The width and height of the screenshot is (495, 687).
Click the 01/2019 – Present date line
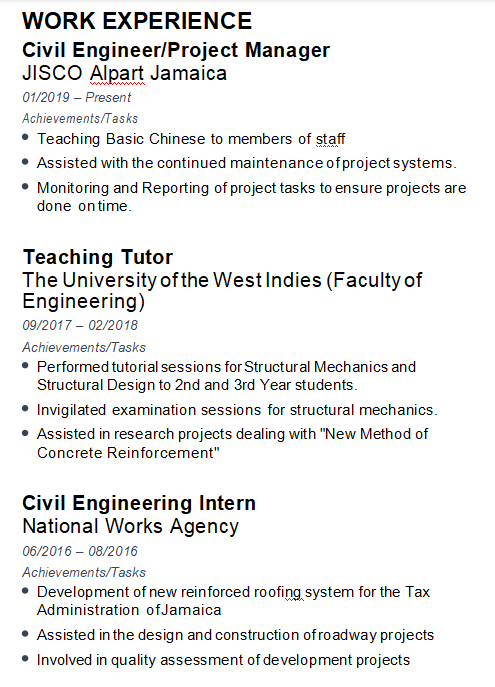[77, 97]
